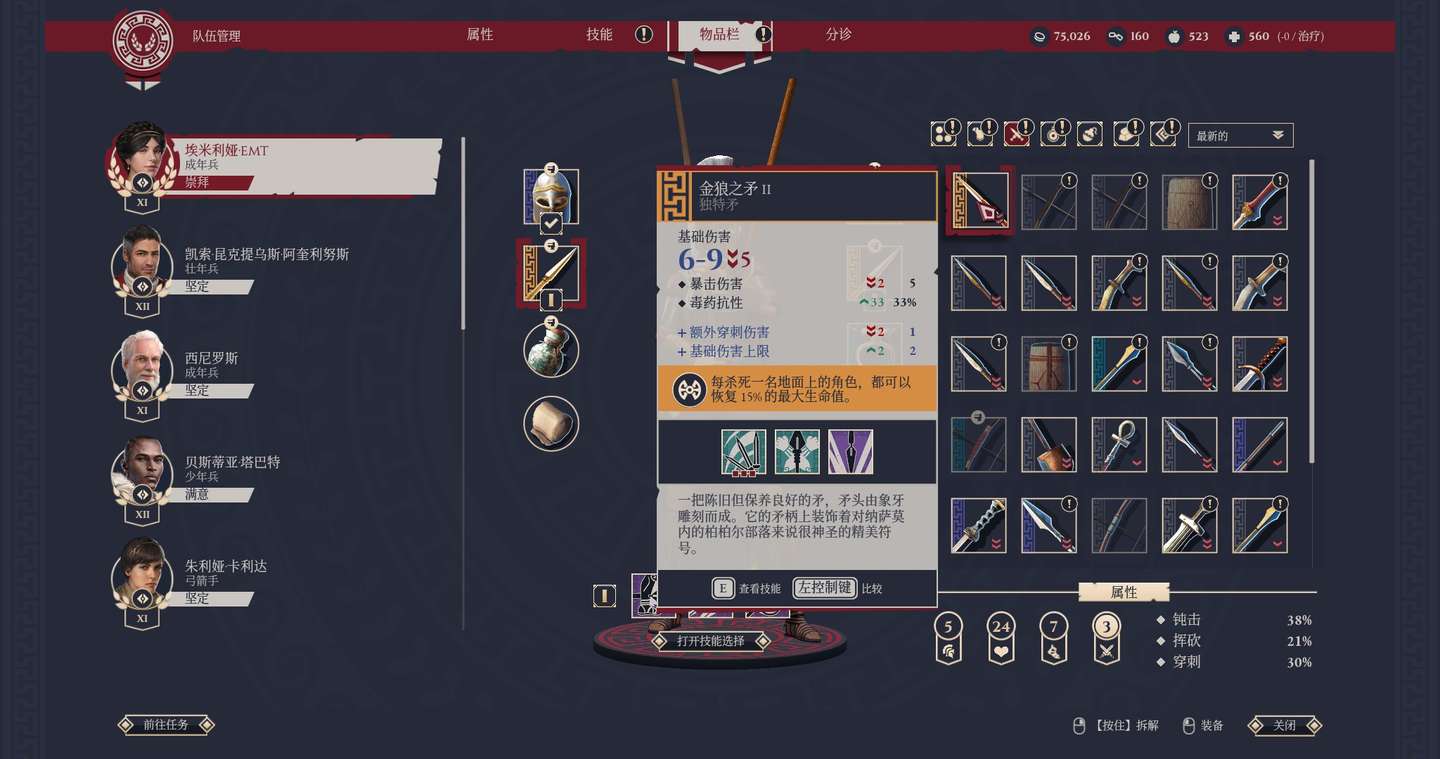The width and height of the screenshot is (1440, 759).
Task: Click the ankh item in inventory
Action: (x=1118, y=444)
